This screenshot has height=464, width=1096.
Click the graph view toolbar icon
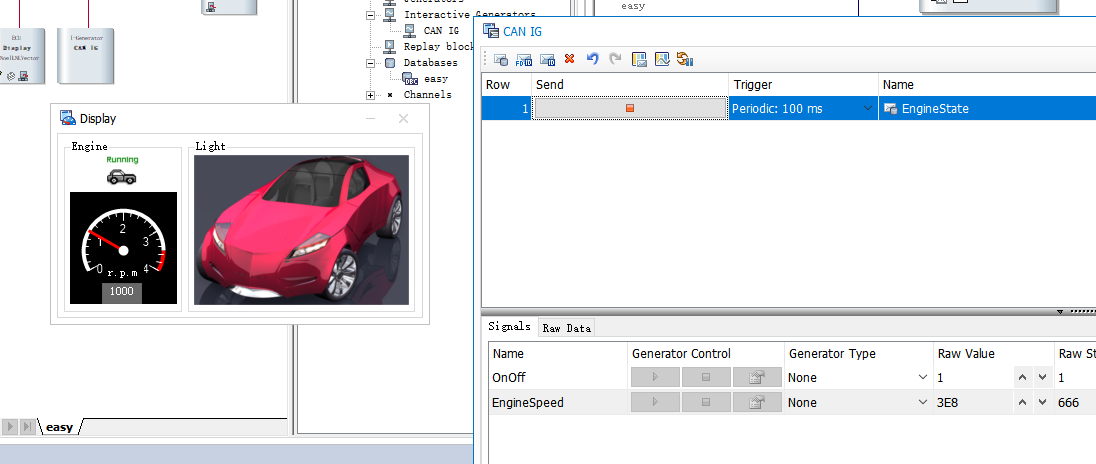(662, 59)
